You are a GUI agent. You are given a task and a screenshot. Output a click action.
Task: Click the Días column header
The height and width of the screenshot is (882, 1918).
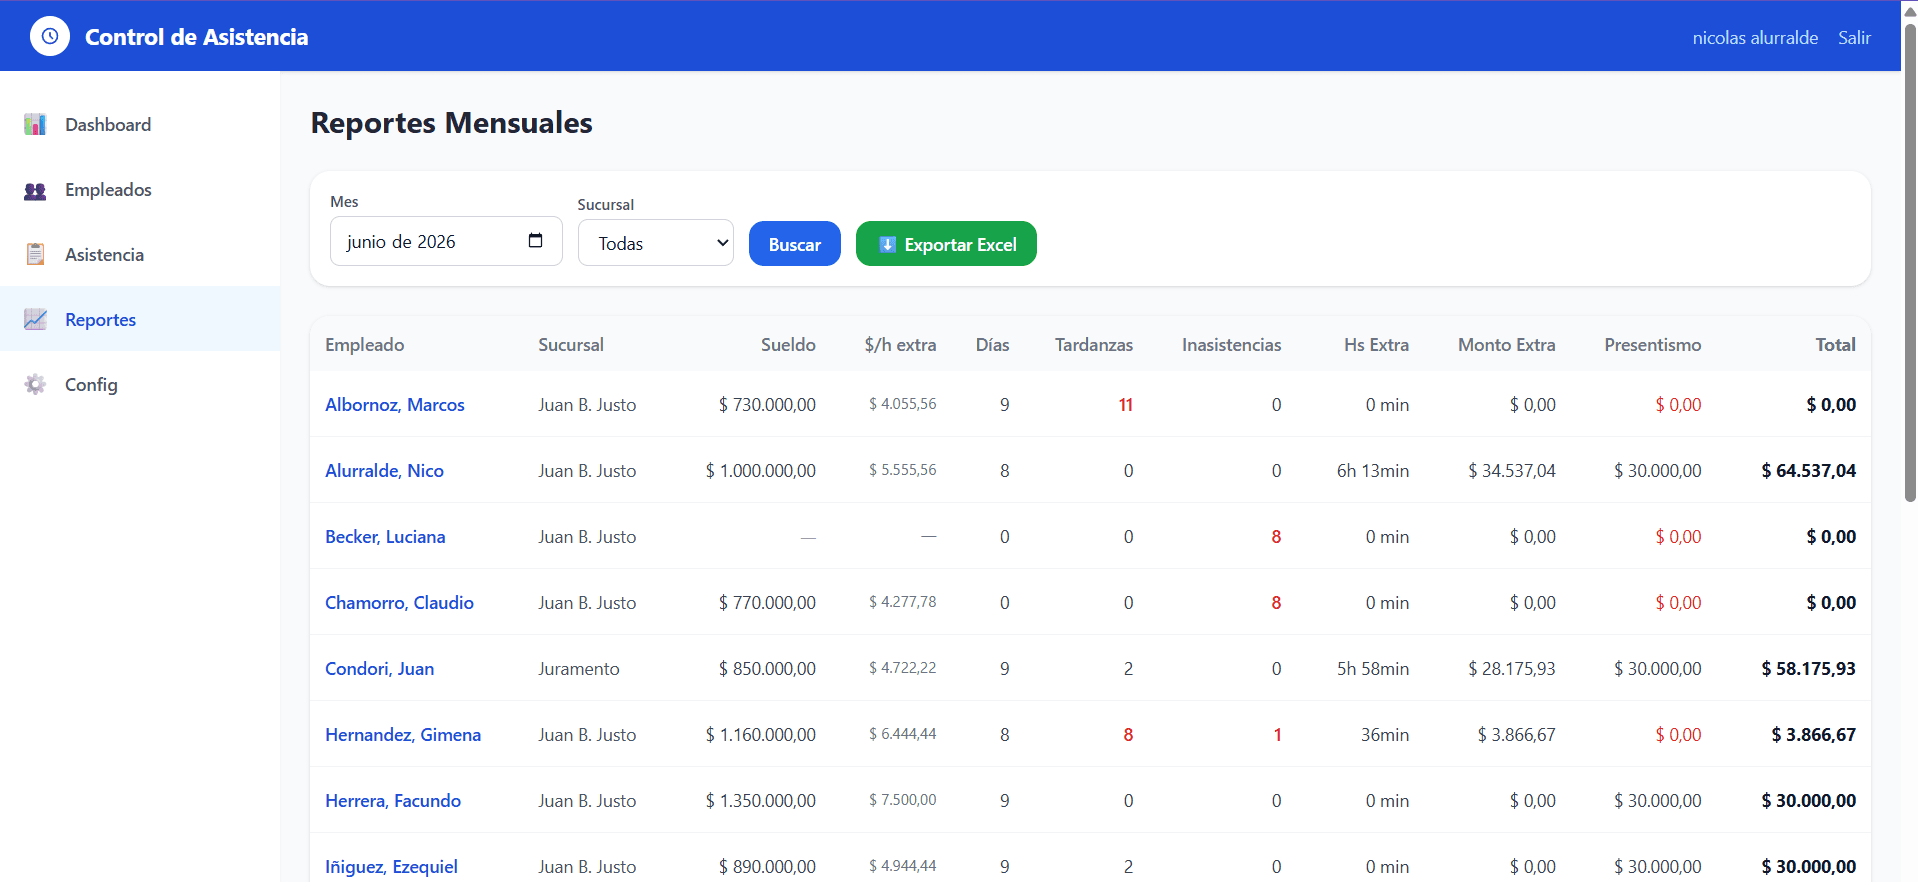coord(992,345)
